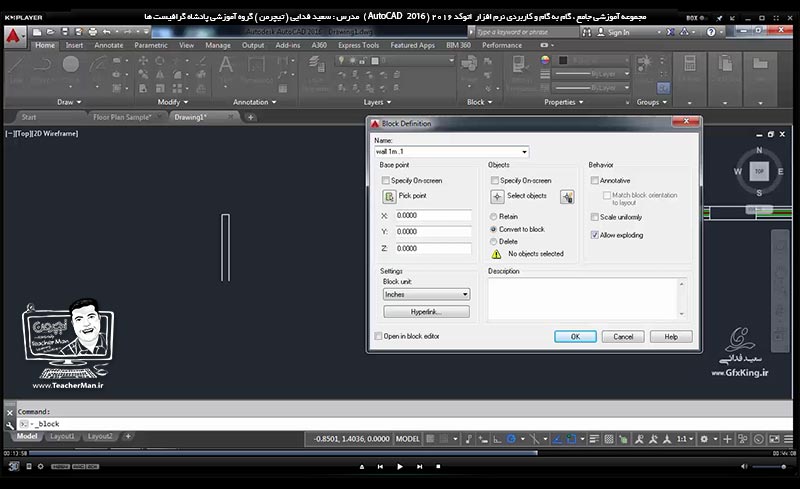Click the TOP face of the ViewCube
Screen dimensions: 800x489
(x=759, y=171)
